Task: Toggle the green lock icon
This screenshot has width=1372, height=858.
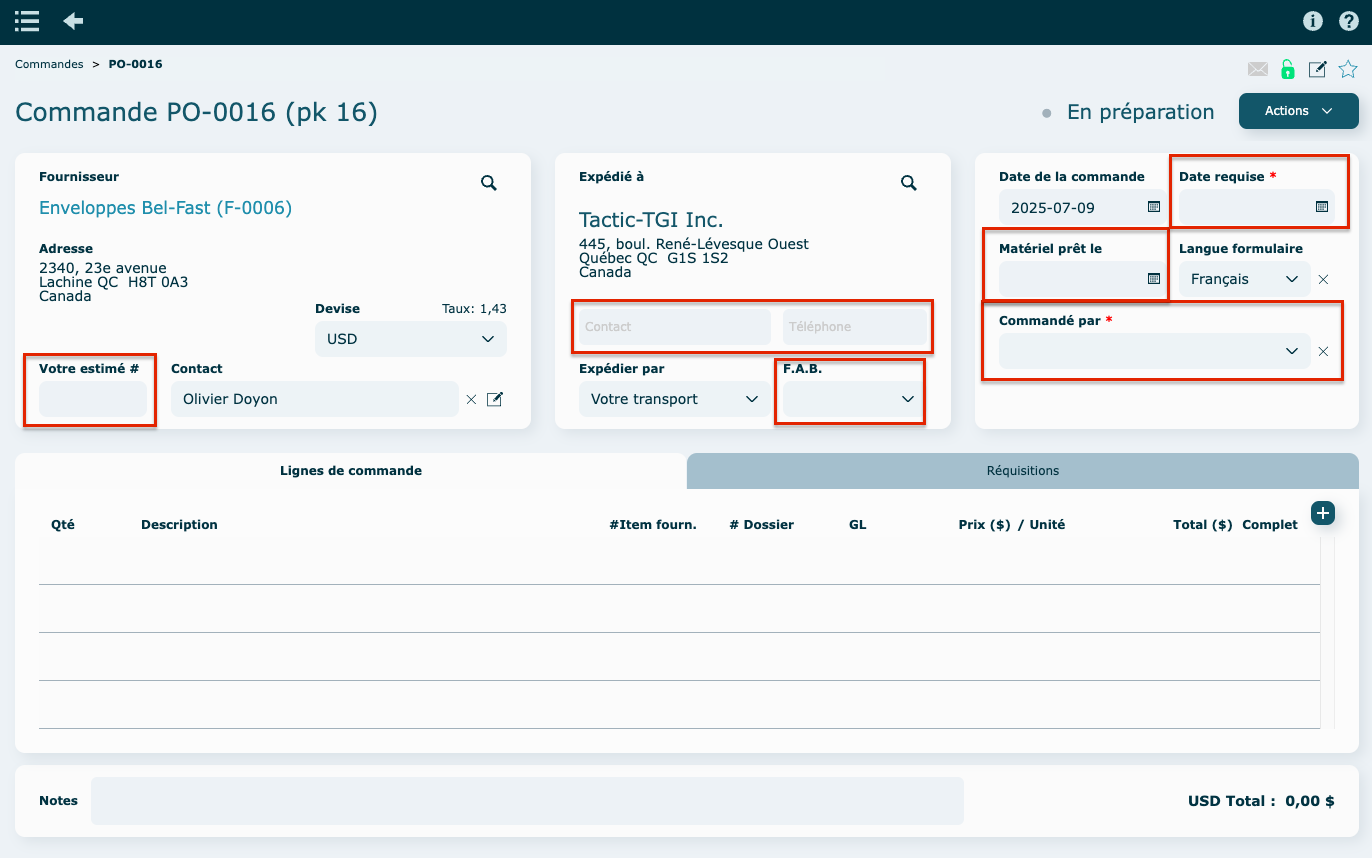Action: point(1288,69)
